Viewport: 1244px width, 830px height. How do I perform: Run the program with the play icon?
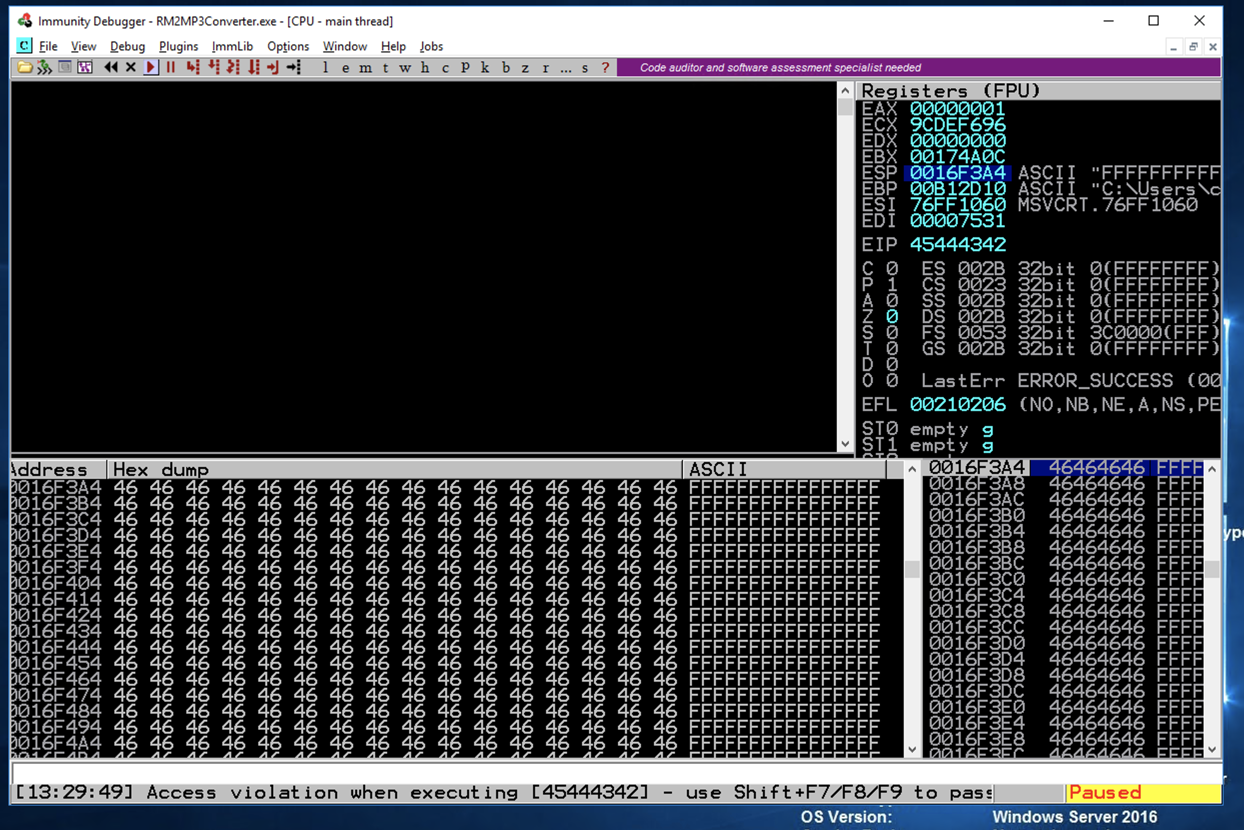(x=151, y=67)
